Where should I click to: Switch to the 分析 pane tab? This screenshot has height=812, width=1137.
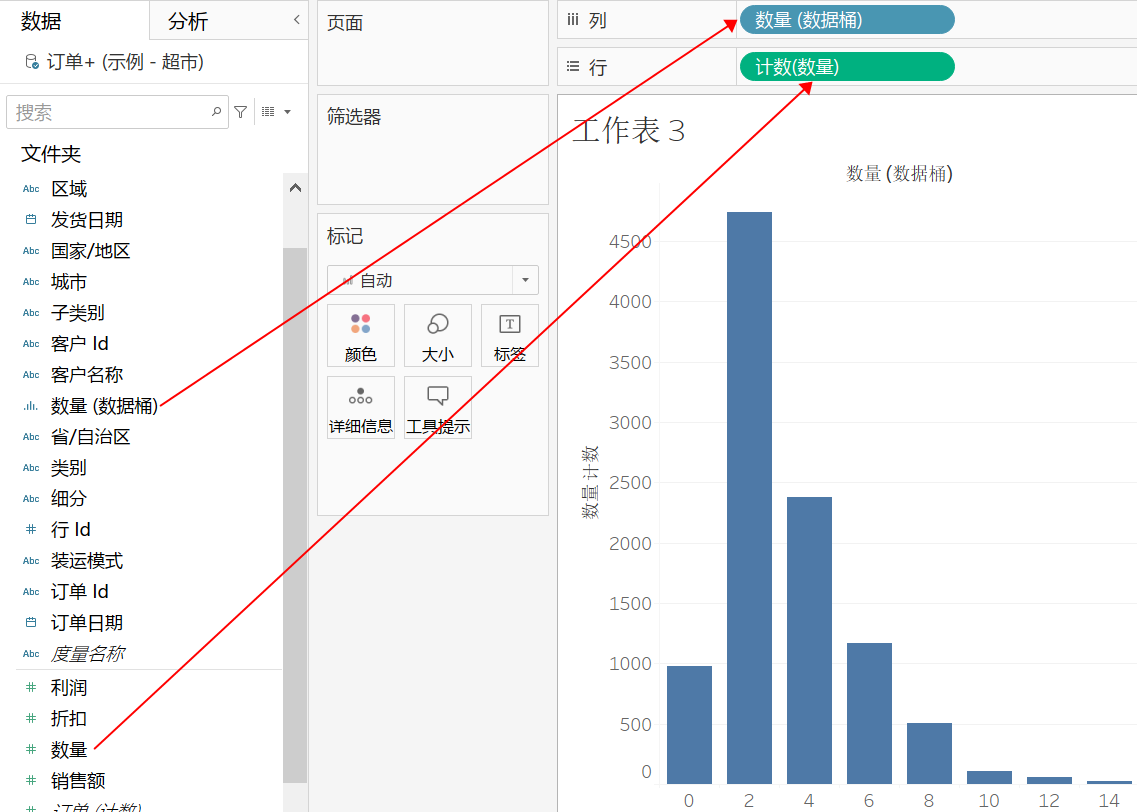pos(188,21)
